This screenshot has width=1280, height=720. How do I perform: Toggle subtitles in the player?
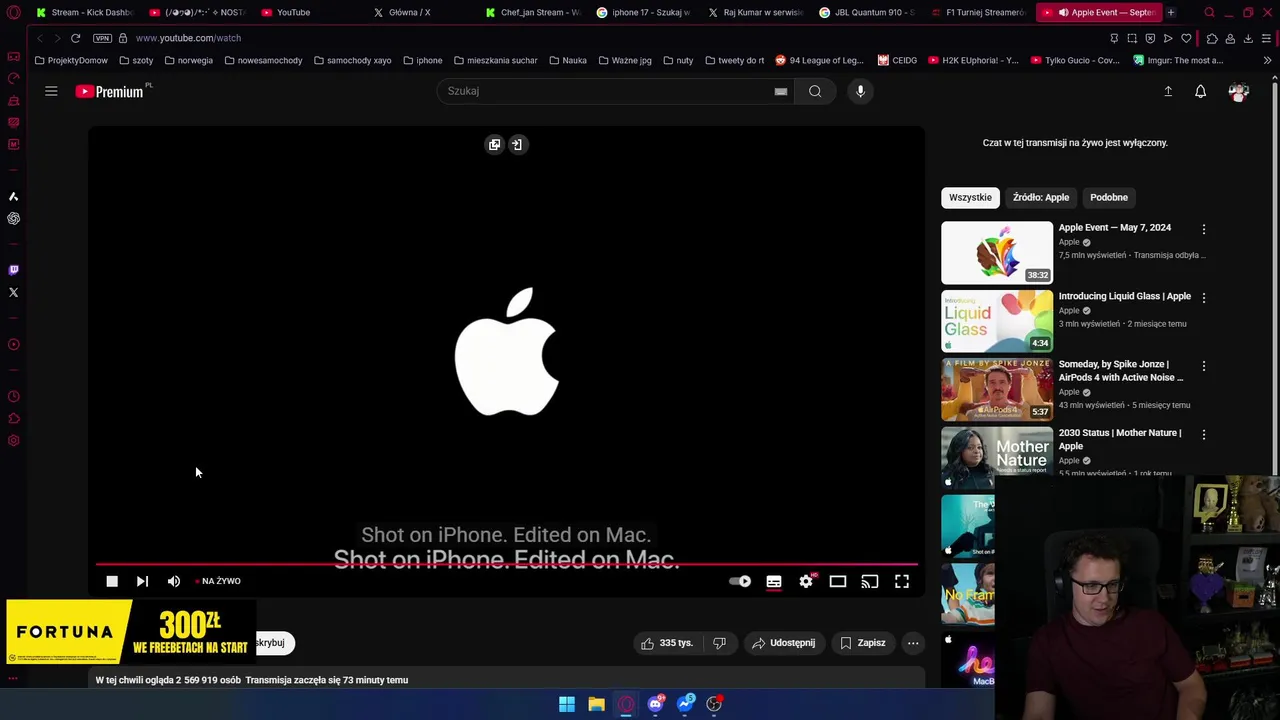click(774, 581)
